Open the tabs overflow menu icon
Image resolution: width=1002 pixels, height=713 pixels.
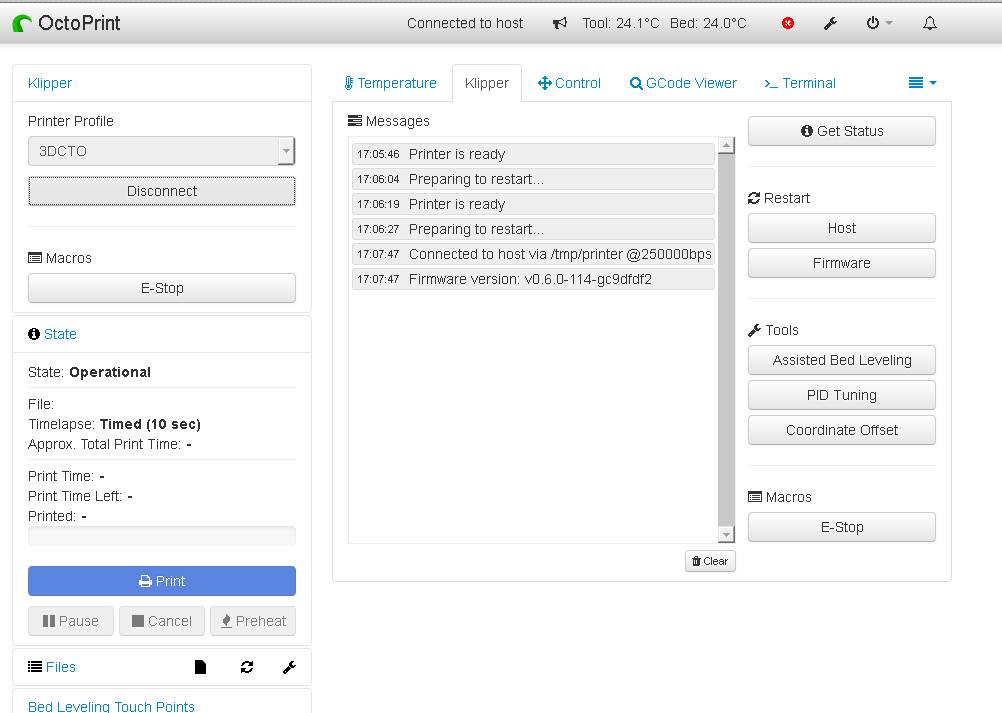coord(922,83)
